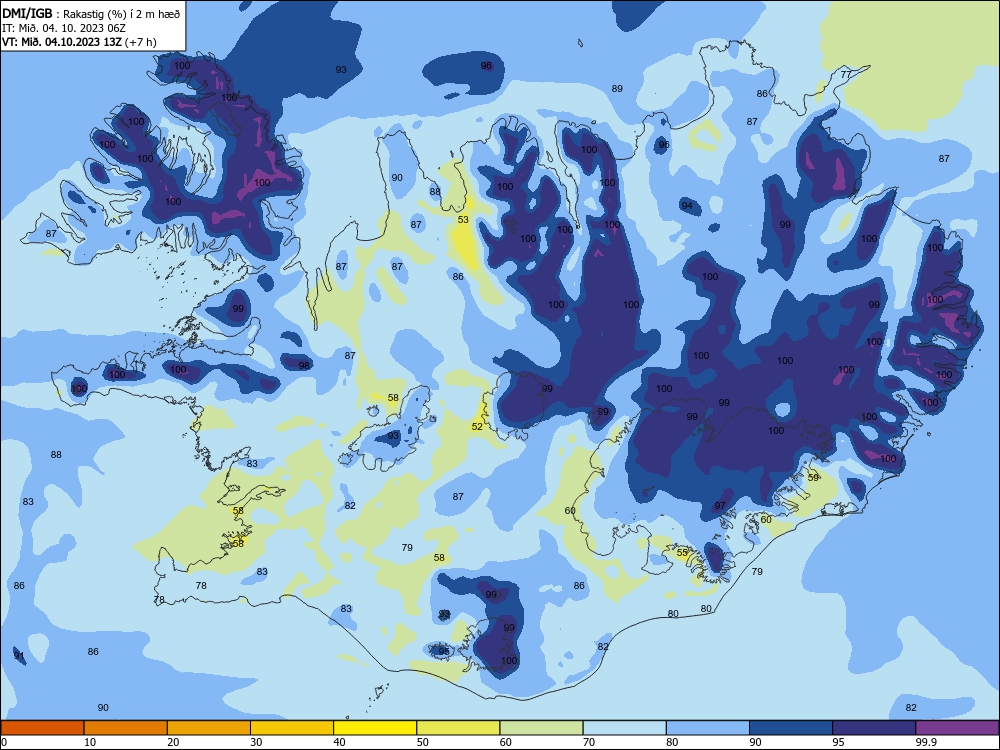Click the '89' value off north coast
This screenshot has height=750, width=1000.
click(x=617, y=89)
